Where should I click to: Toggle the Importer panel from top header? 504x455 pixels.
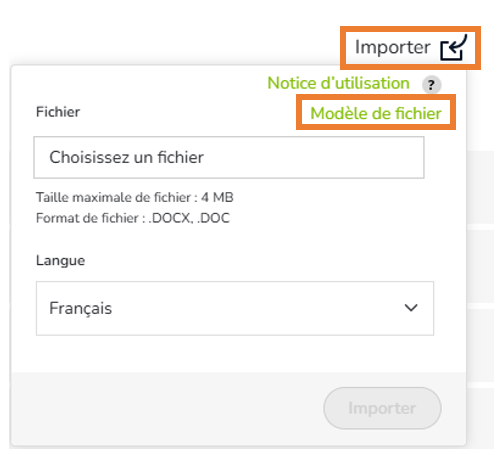[410, 48]
